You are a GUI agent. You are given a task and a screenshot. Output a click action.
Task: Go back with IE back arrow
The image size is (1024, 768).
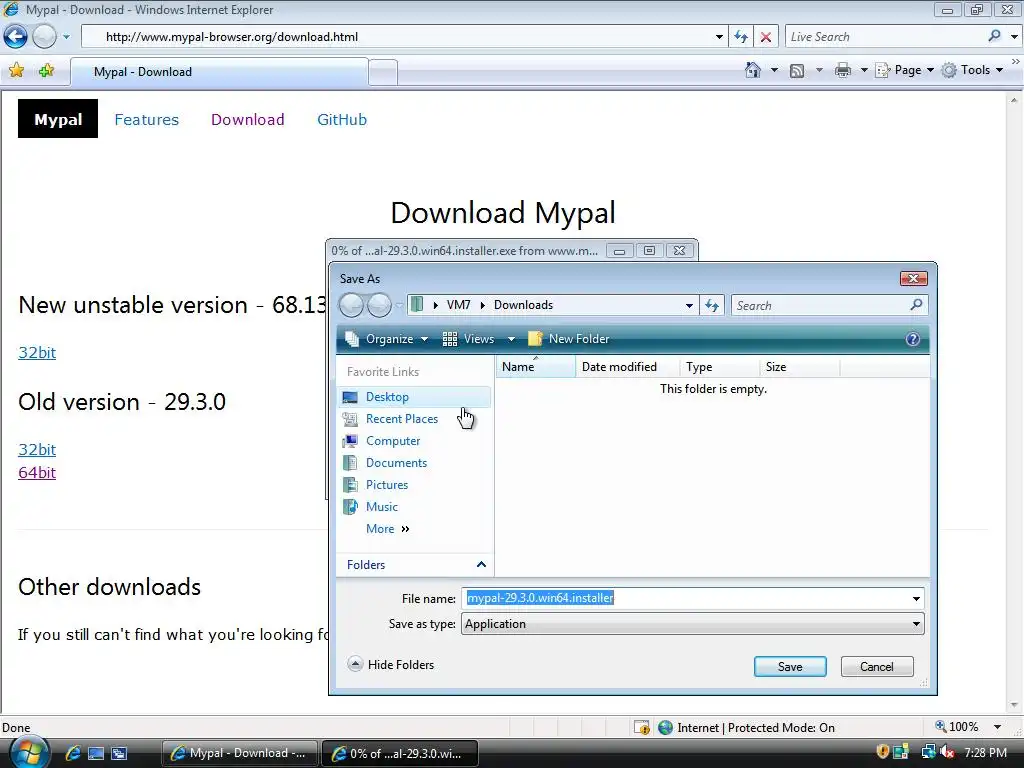pyautogui.click(x=16, y=37)
